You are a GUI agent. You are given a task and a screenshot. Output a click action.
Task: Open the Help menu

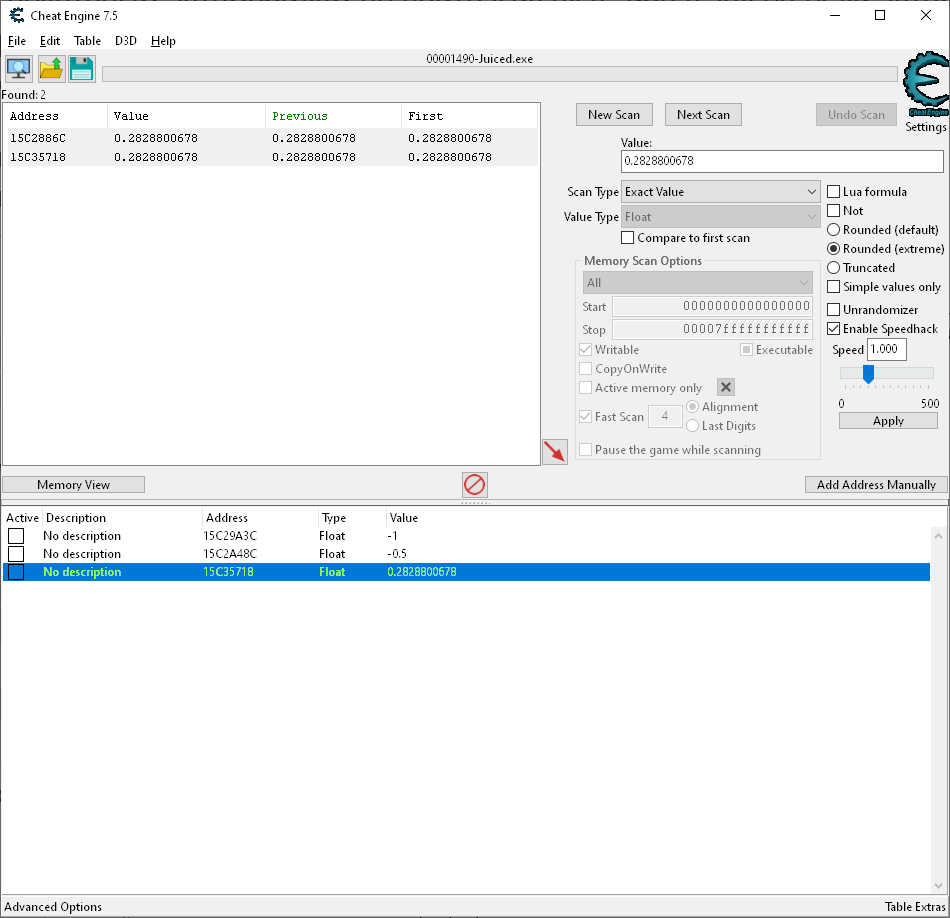point(163,41)
